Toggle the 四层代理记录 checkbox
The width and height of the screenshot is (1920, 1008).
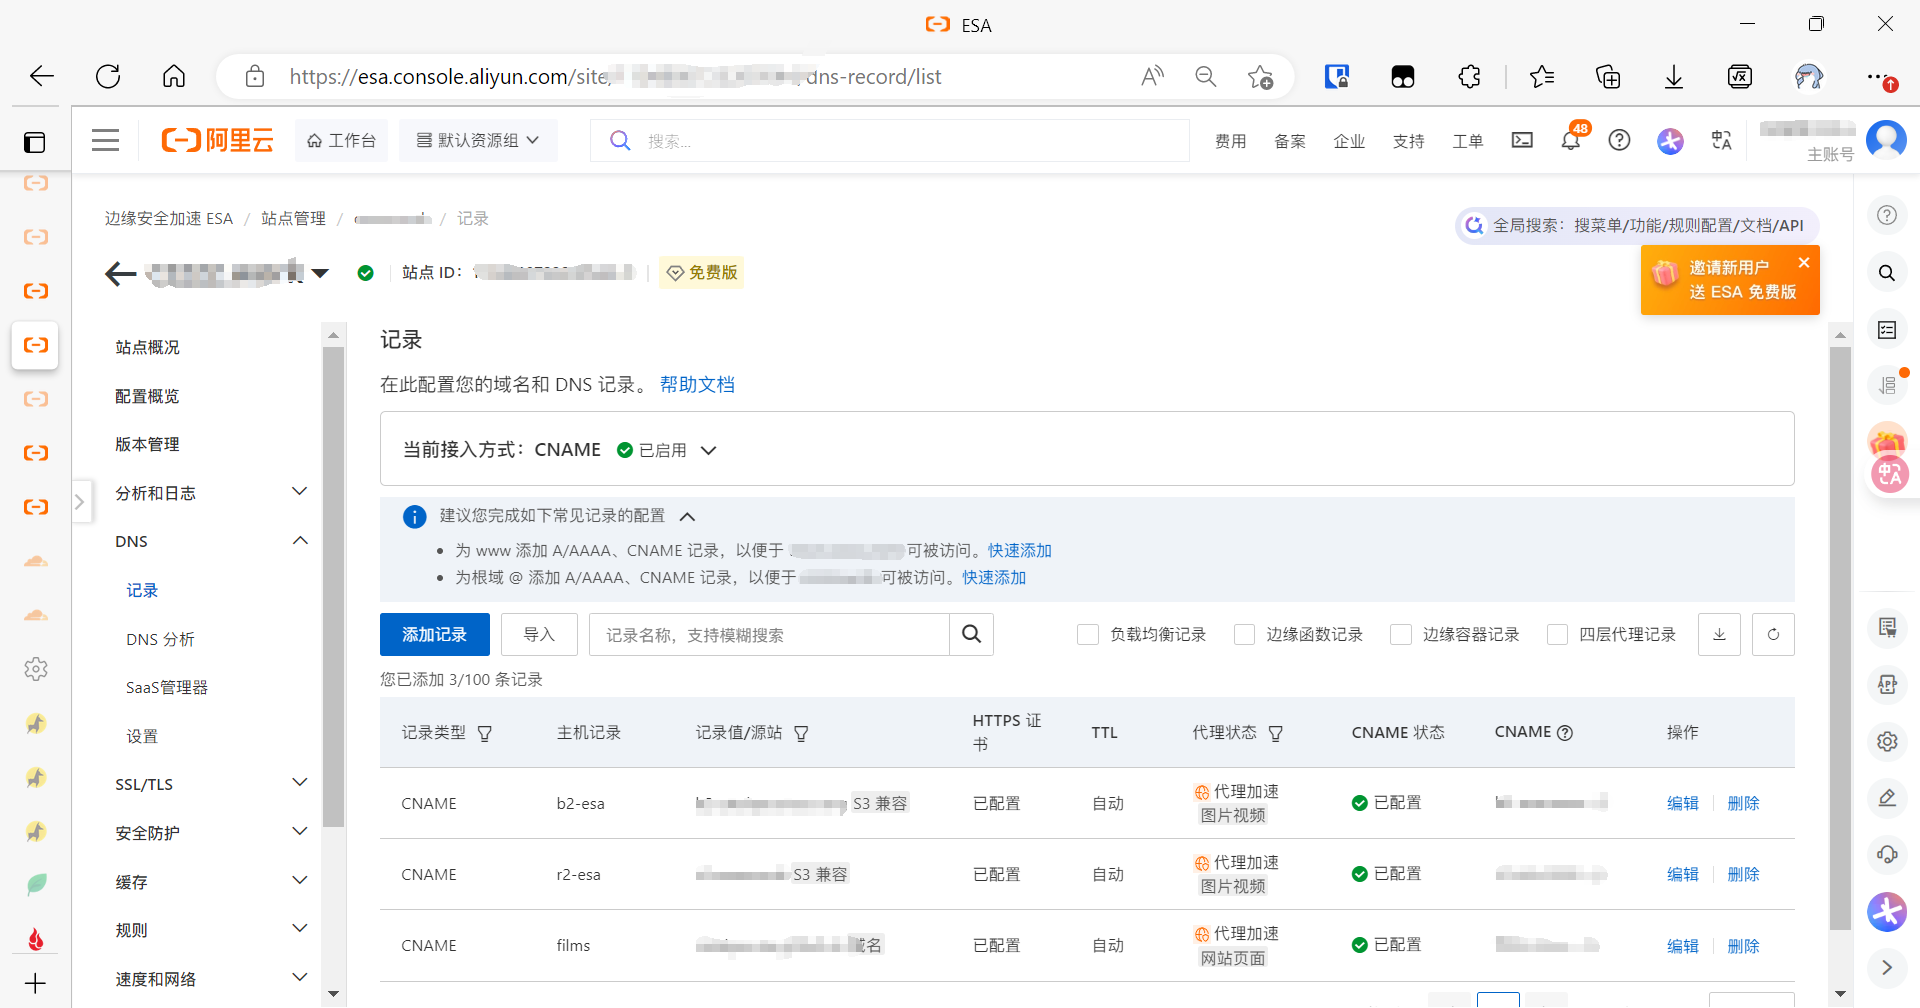click(x=1556, y=634)
